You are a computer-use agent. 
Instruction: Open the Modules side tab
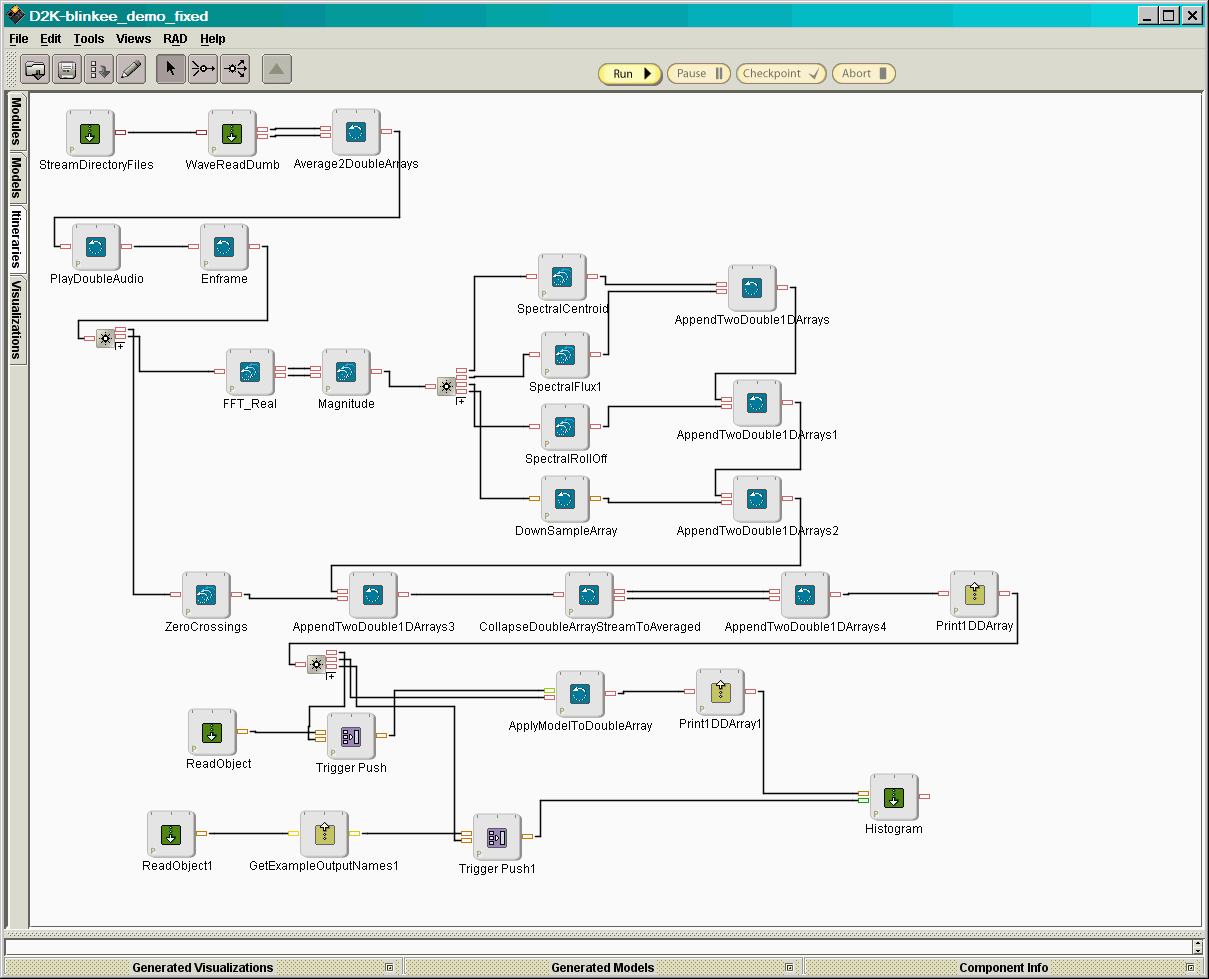coord(17,121)
